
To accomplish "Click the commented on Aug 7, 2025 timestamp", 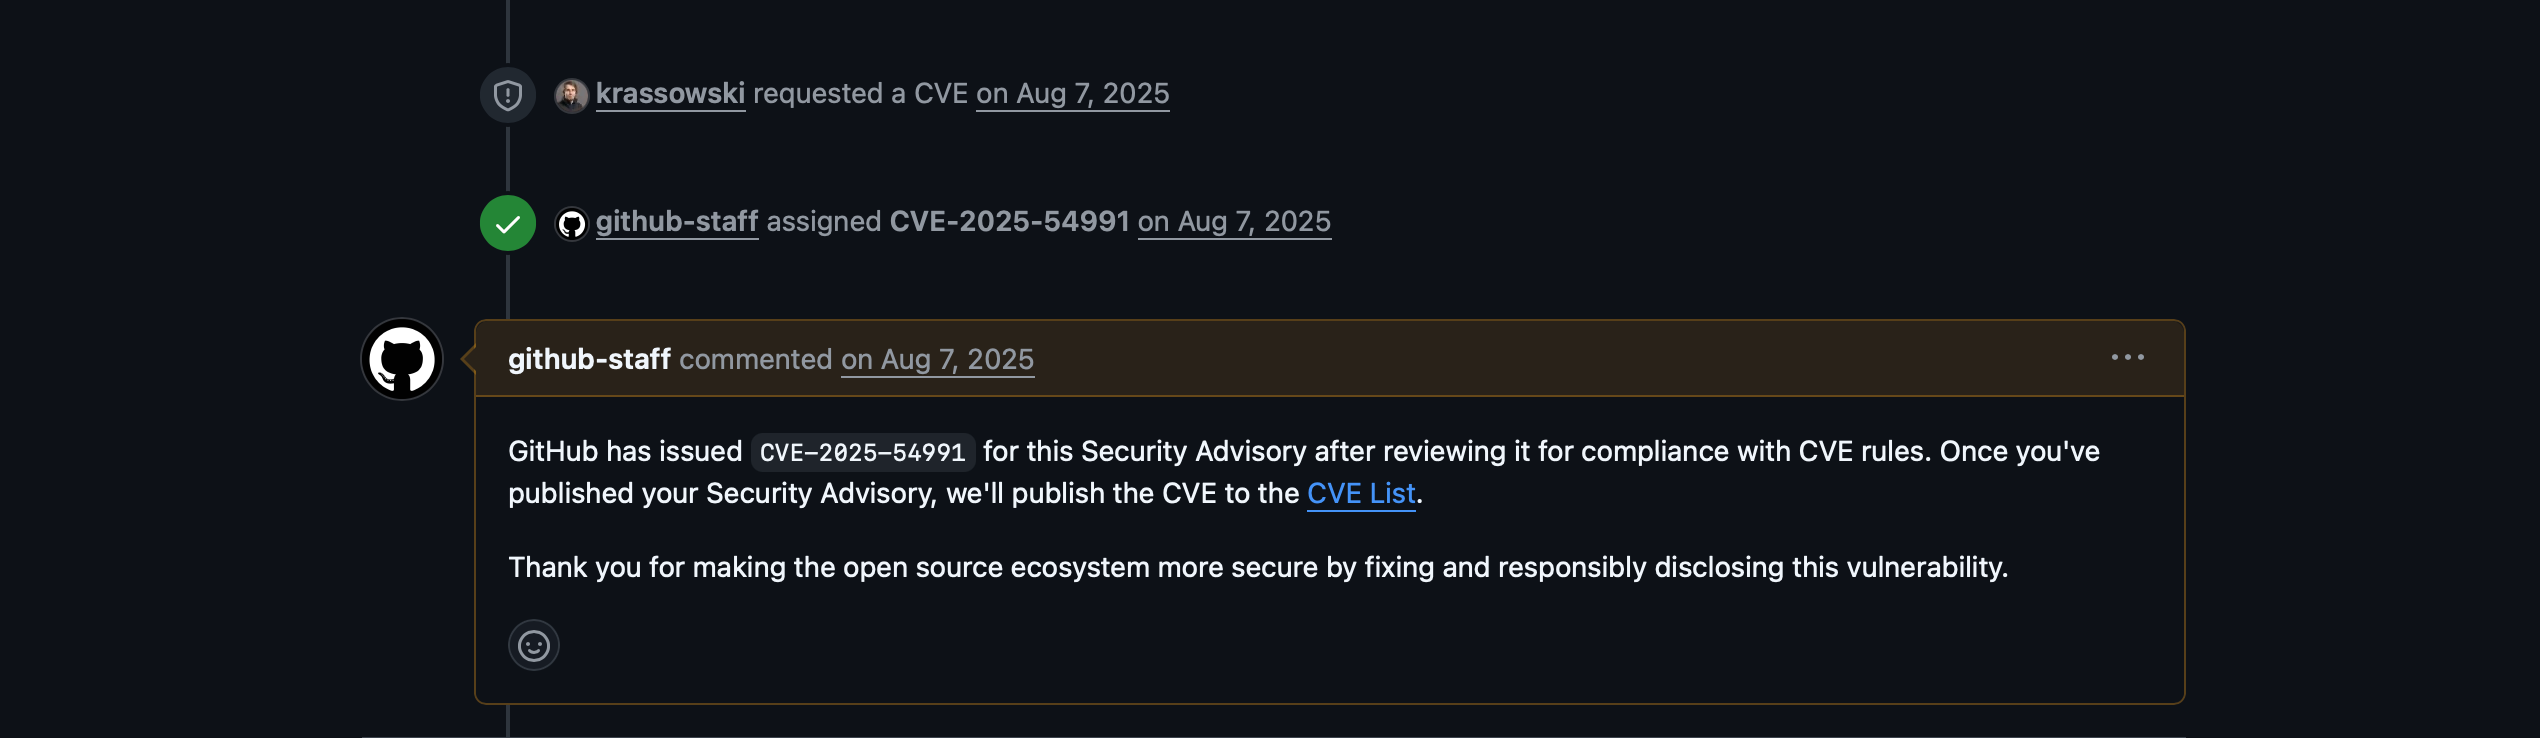I will 937,359.
